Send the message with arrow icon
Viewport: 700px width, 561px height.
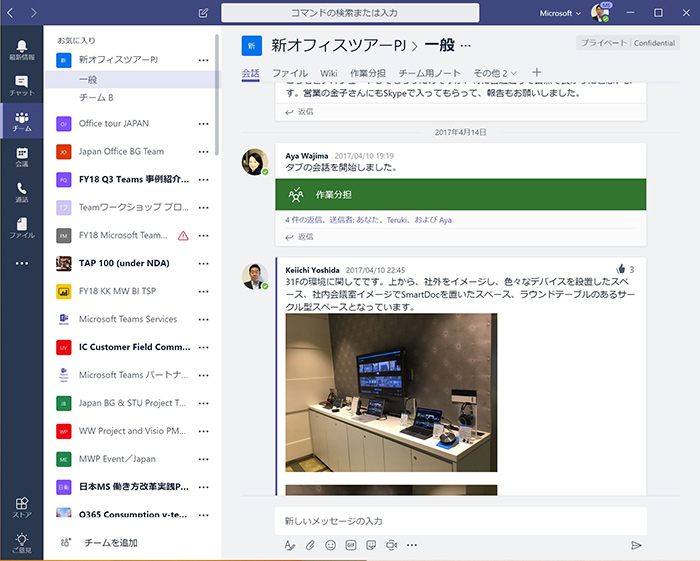[636, 545]
